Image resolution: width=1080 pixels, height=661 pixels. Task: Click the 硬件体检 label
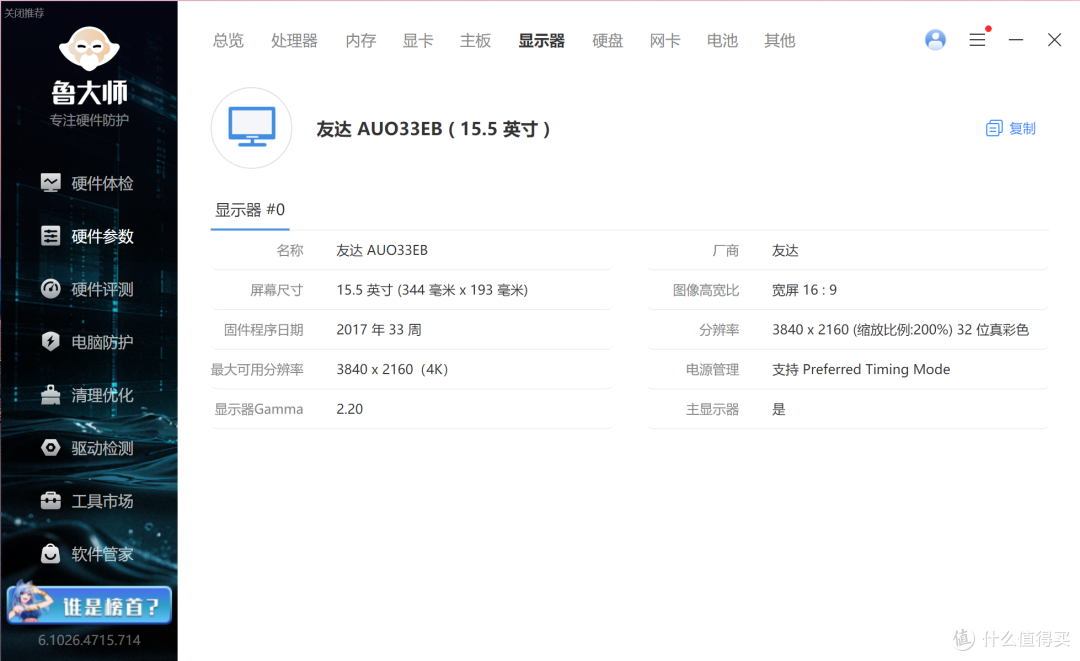point(102,183)
